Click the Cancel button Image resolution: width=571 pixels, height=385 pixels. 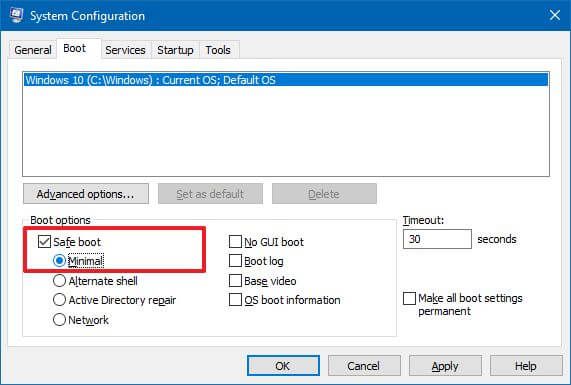point(364,365)
